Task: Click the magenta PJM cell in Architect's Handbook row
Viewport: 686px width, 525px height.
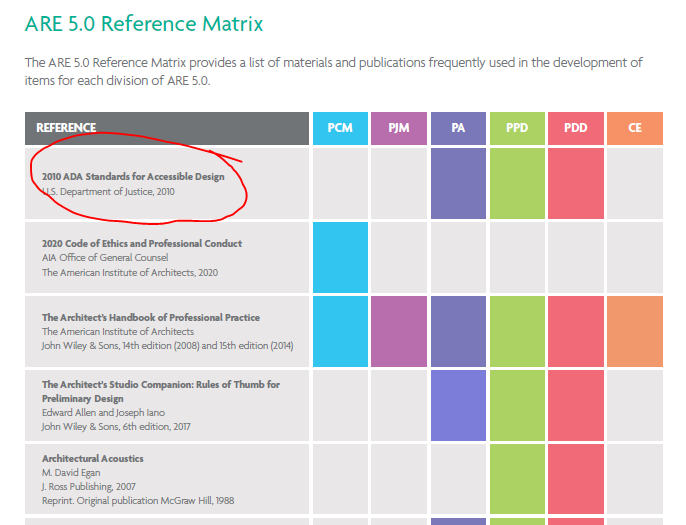Action: point(399,331)
